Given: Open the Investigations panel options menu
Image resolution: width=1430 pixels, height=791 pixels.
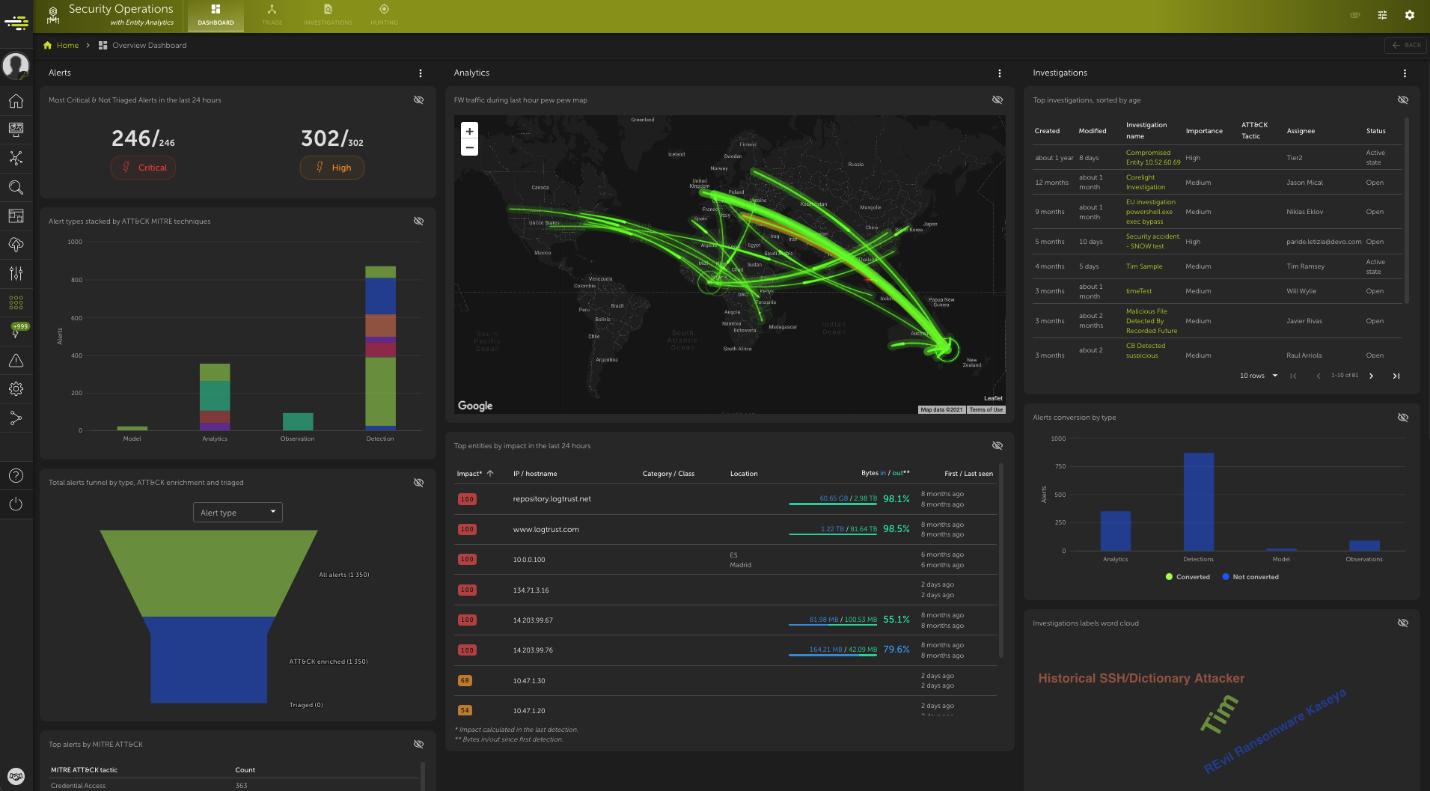Looking at the screenshot, I should pyautogui.click(x=1404, y=73).
